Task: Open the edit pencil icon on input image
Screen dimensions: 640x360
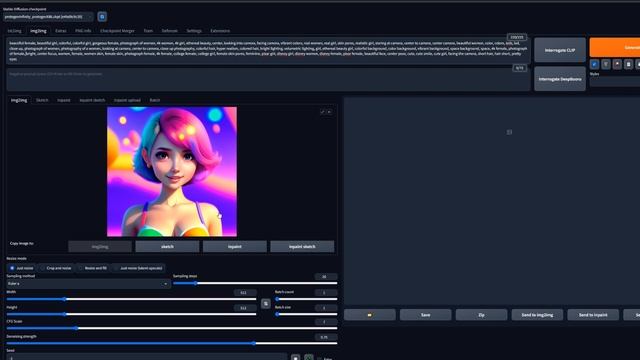Action: (322, 112)
